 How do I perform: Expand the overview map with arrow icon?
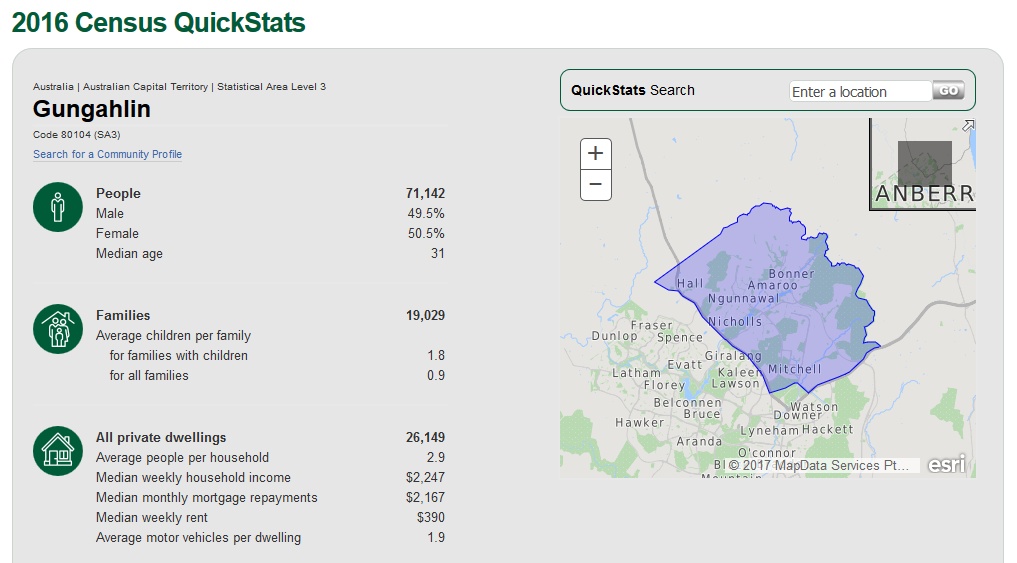967,126
